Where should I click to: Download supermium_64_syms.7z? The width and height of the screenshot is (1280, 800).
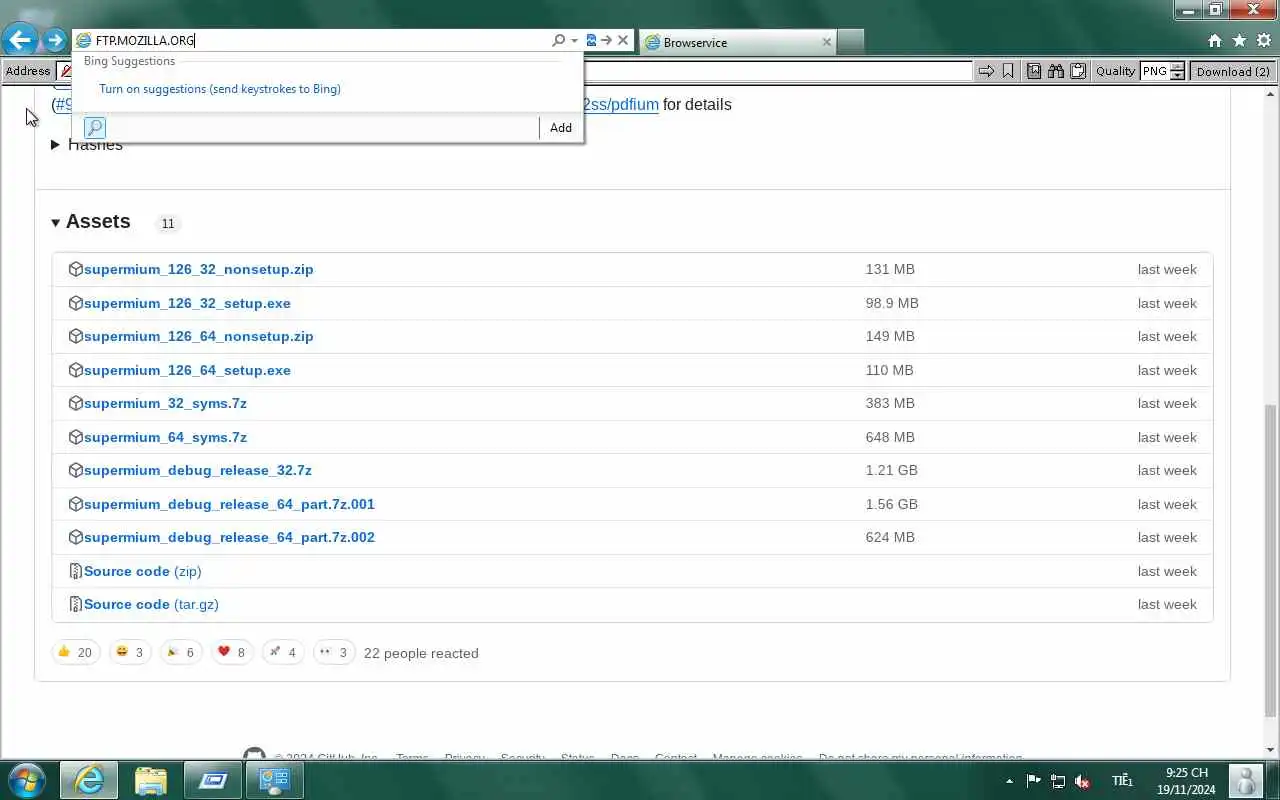pos(165,437)
